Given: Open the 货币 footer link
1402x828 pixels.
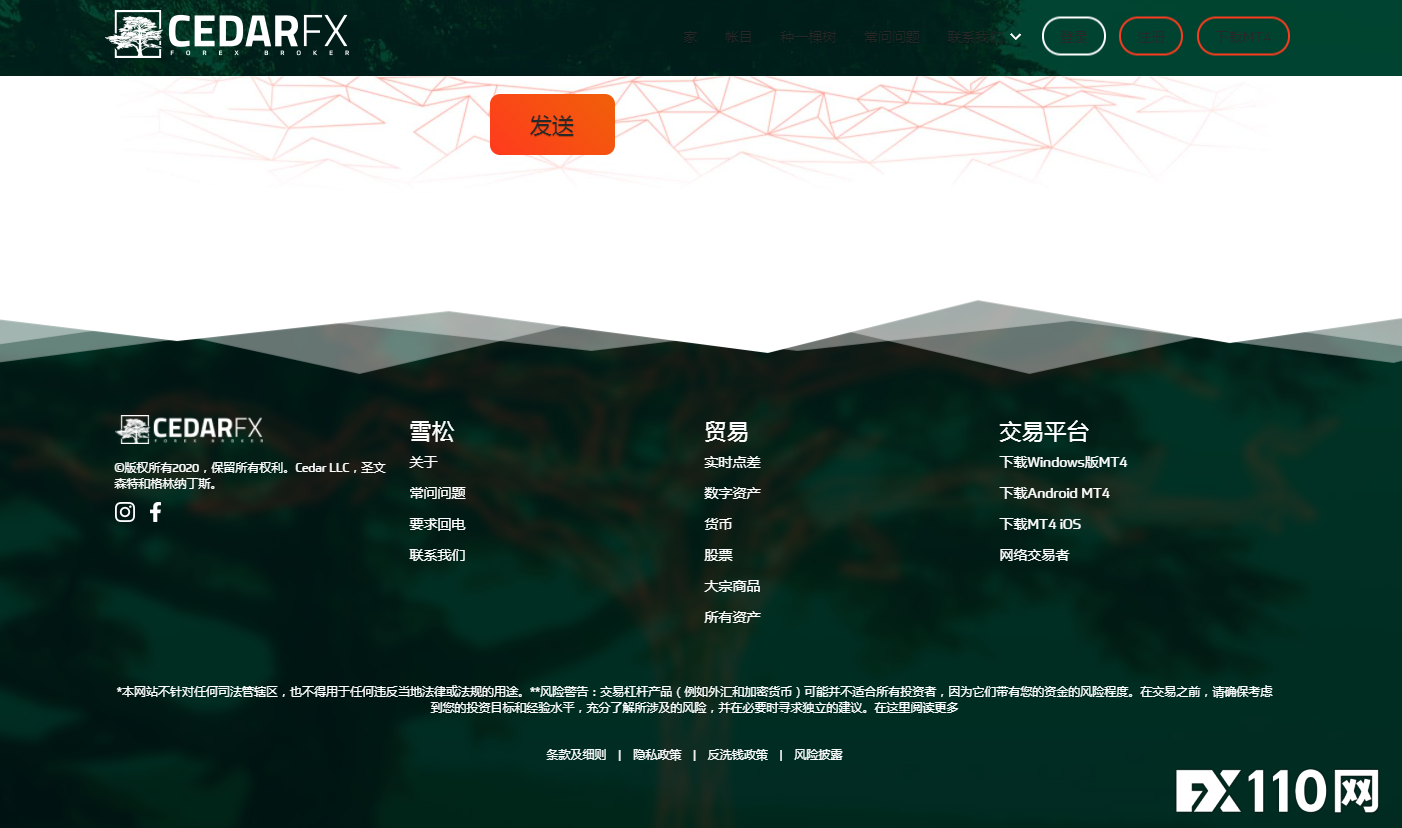Looking at the screenshot, I should click(718, 524).
